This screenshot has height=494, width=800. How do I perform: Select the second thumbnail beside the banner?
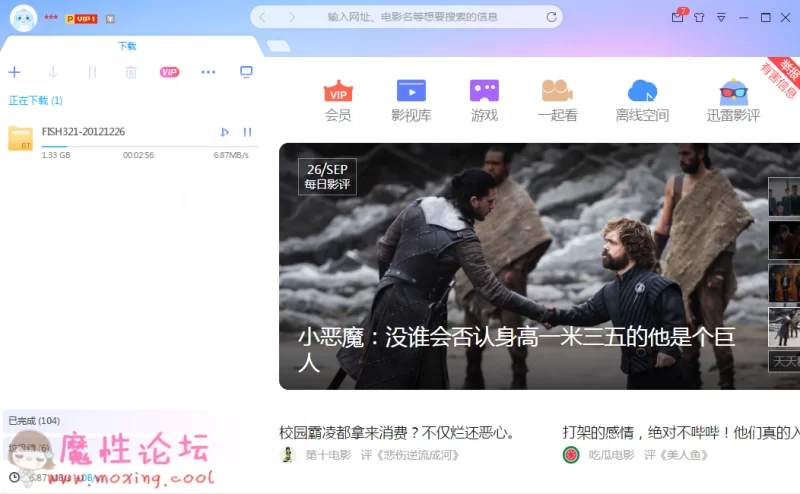tap(784, 240)
